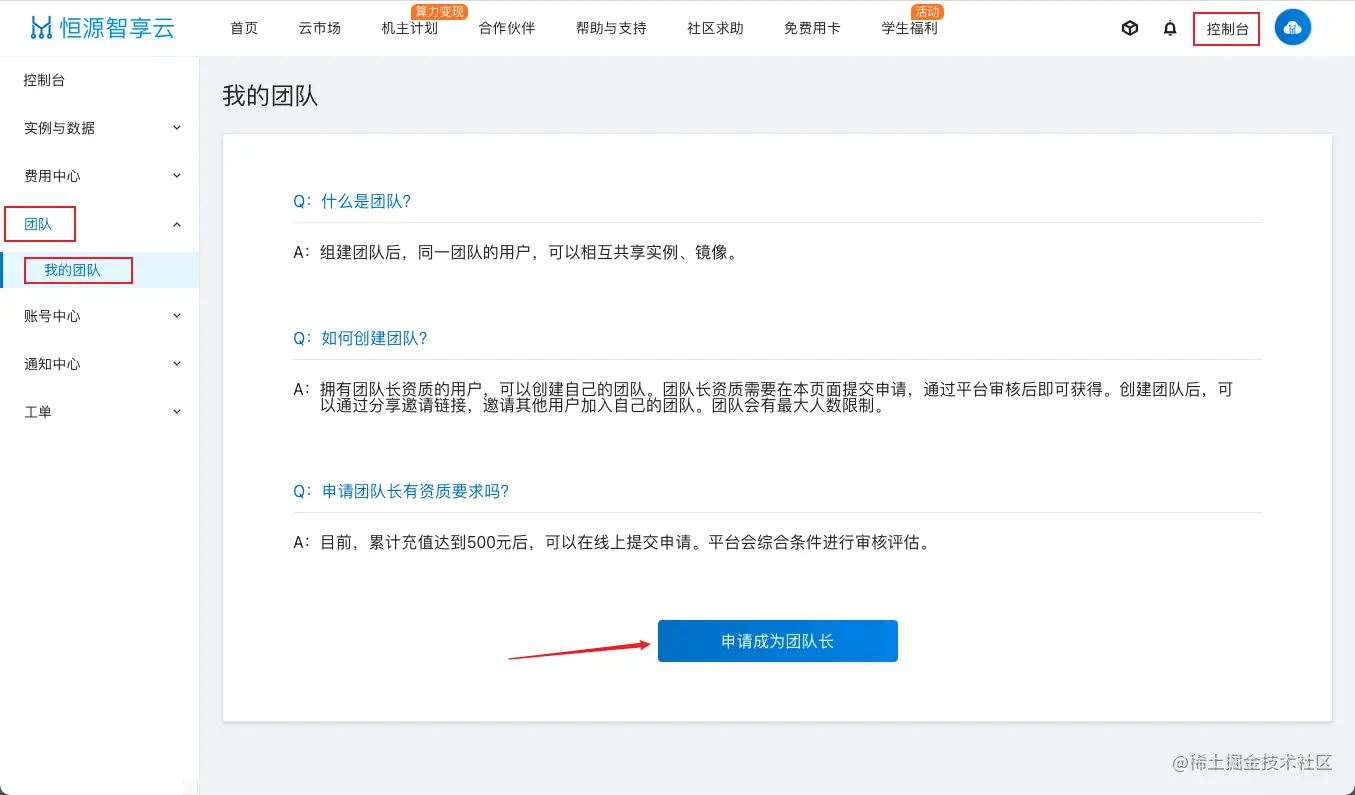The image size is (1355, 795).
Task: Click the 算力变现 orange badge
Action: [440, 12]
